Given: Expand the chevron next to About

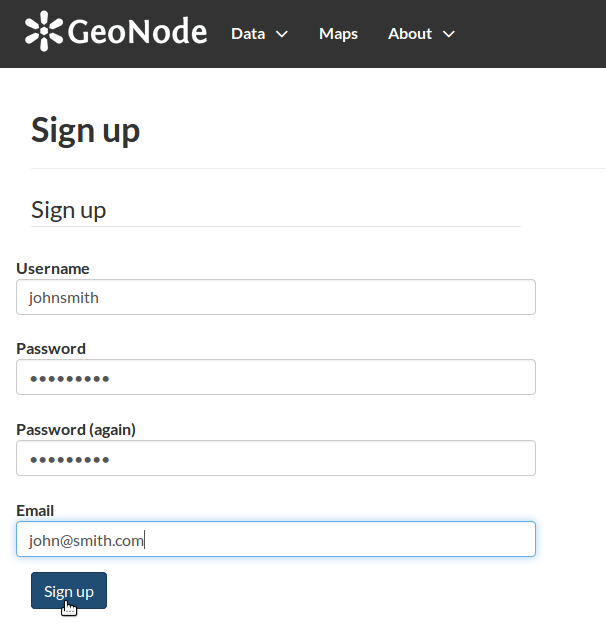Looking at the screenshot, I should click(x=449, y=35).
